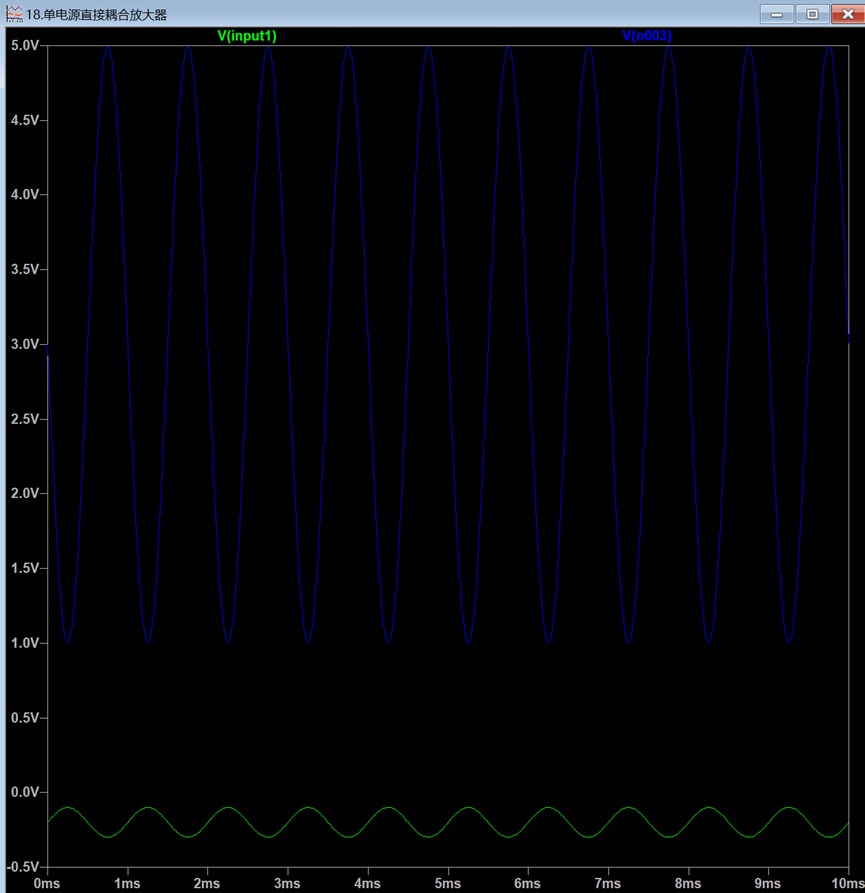Click the V(n003) trace label
Screen dimensions: 865x893
click(x=647, y=36)
